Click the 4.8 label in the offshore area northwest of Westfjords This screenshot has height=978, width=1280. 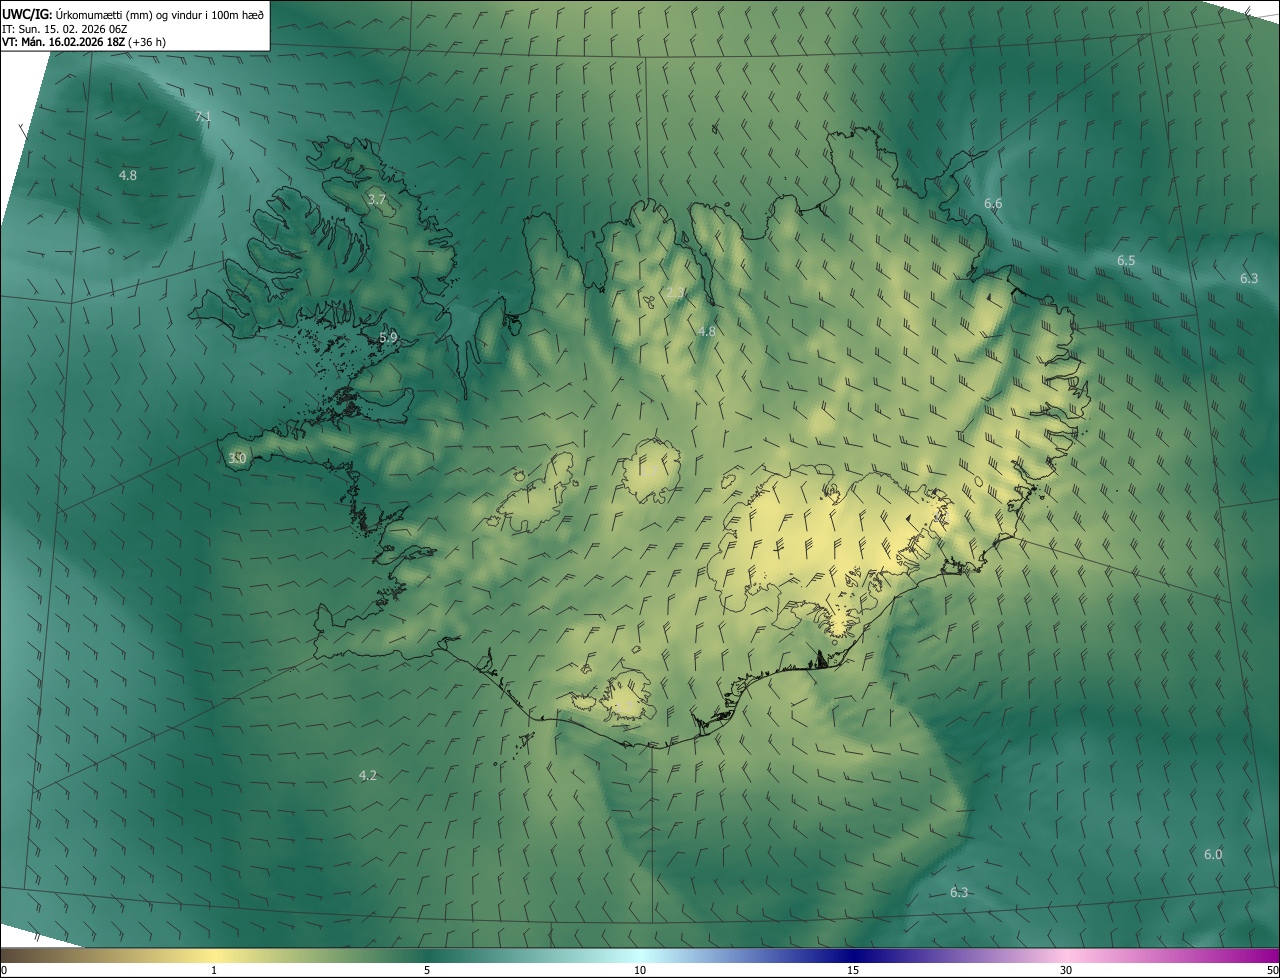click(x=128, y=175)
